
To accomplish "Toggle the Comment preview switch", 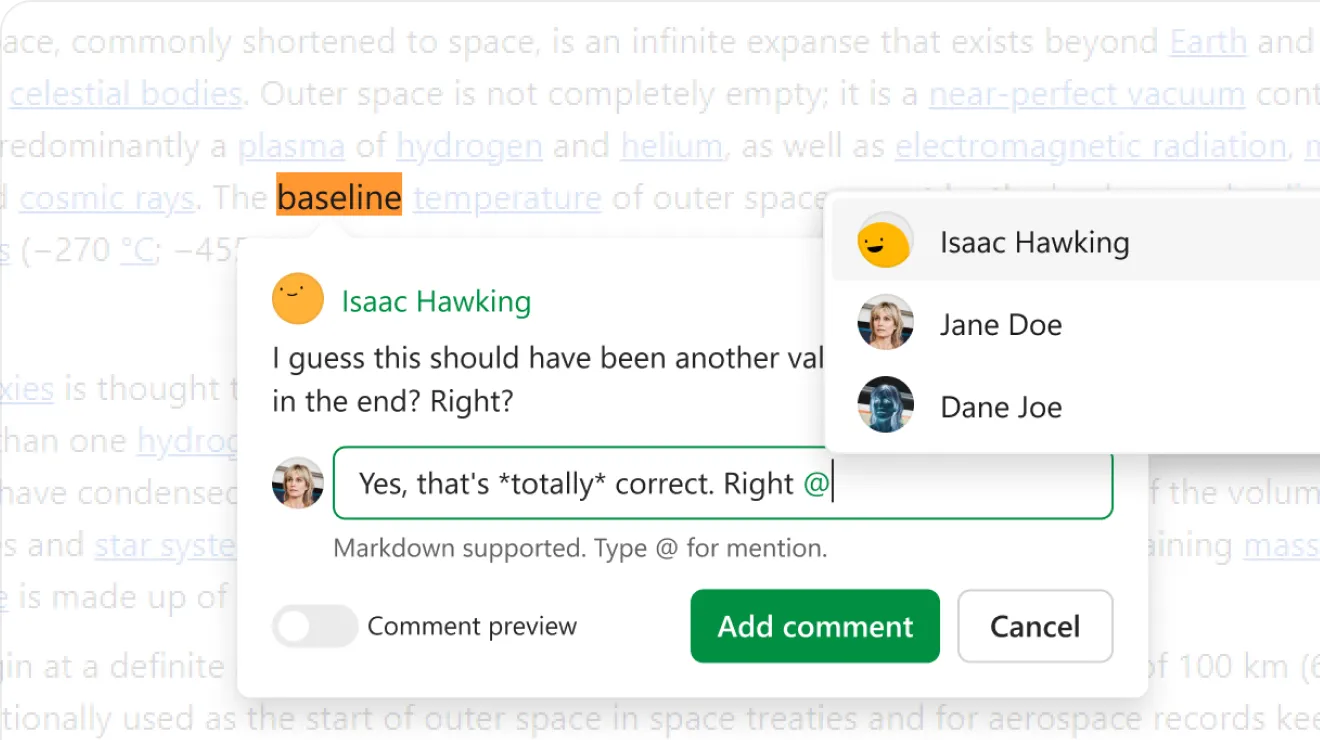I will 315,627.
